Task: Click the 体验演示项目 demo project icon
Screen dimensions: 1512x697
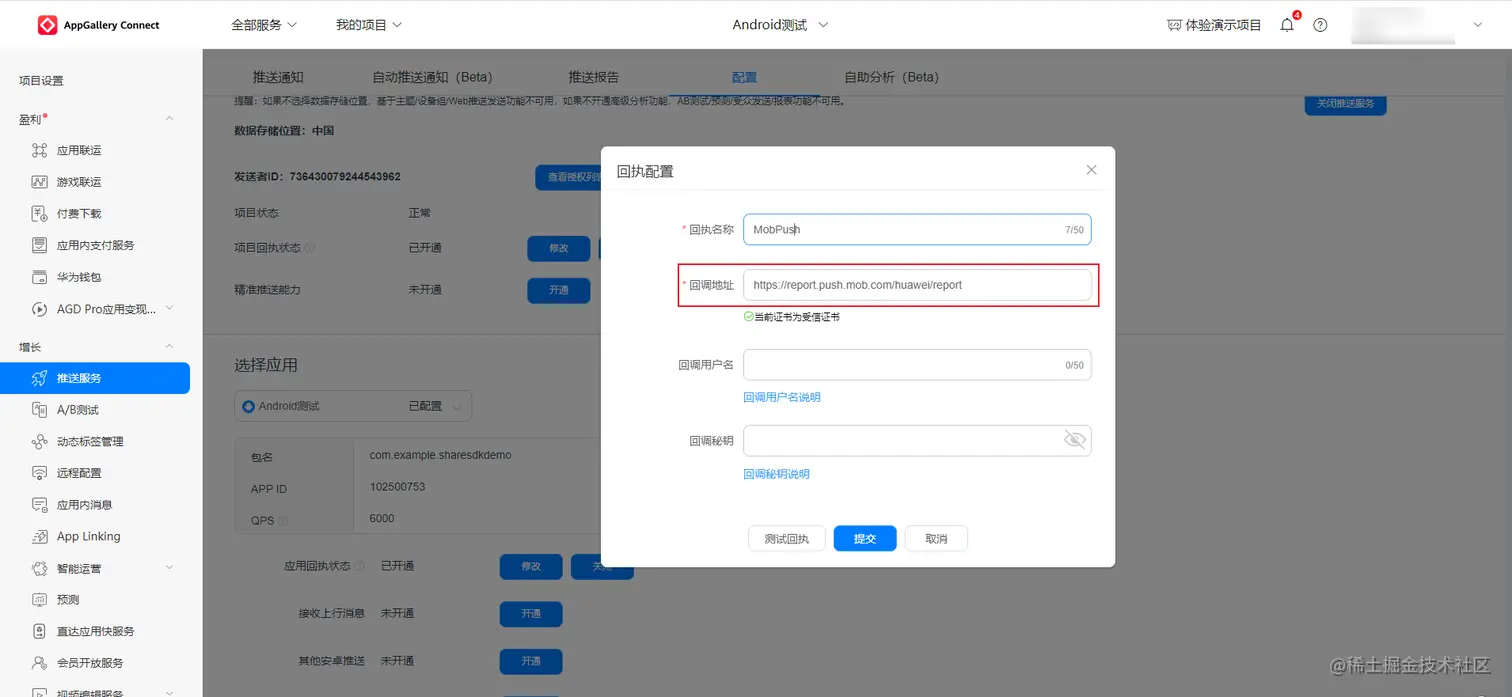Action: [x=1174, y=25]
